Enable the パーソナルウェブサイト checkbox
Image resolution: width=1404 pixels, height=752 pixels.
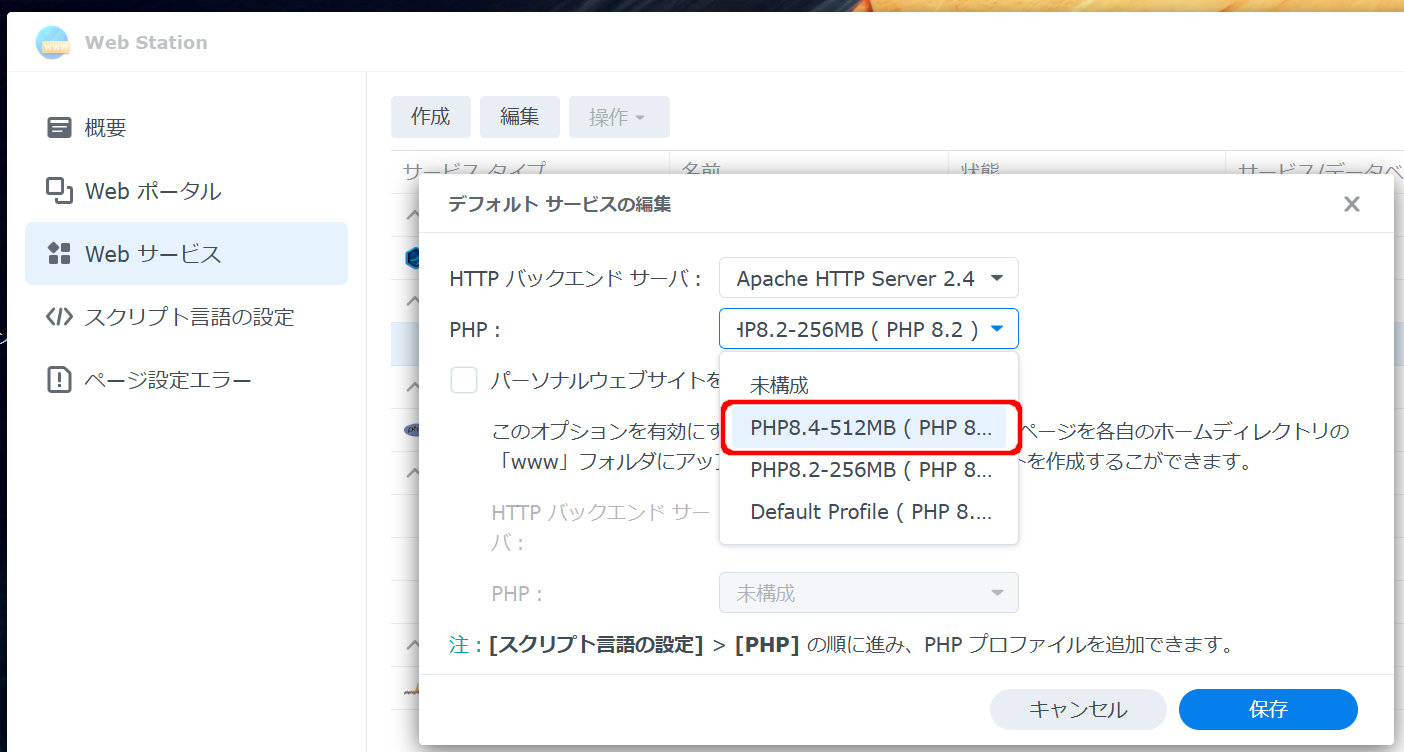coord(464,380)
